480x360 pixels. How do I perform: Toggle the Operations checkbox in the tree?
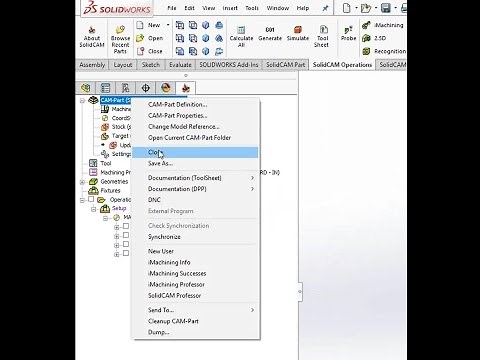(91, 199)
